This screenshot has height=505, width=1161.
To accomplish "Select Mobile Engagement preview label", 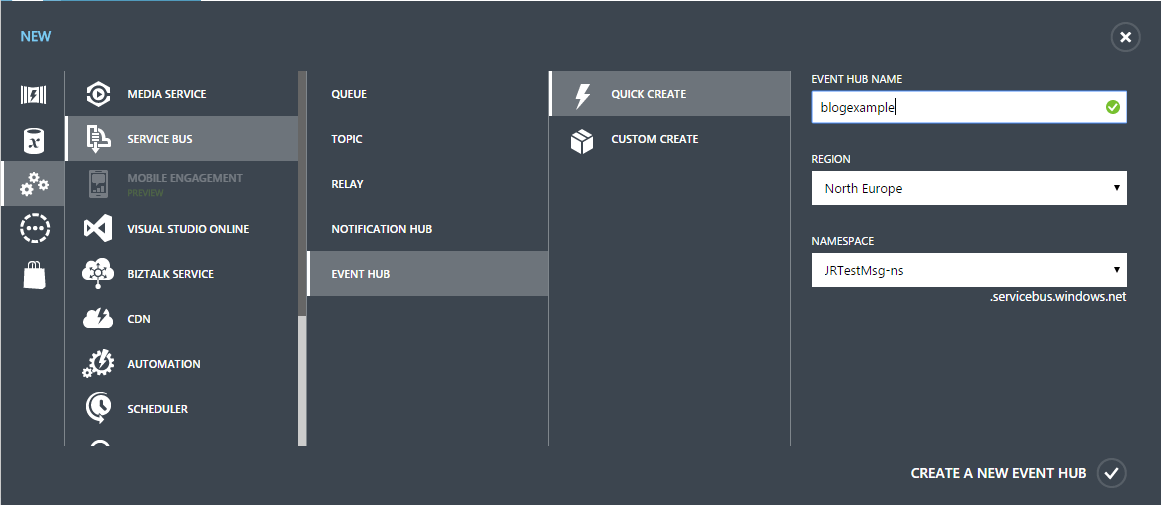I will 185,184.
